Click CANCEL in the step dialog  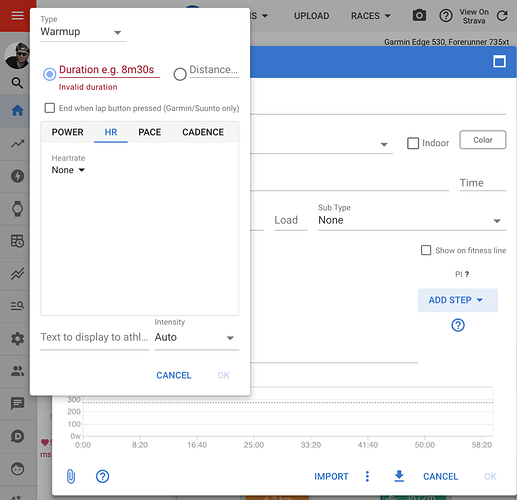pyautogui.click(x=174, y=375)
